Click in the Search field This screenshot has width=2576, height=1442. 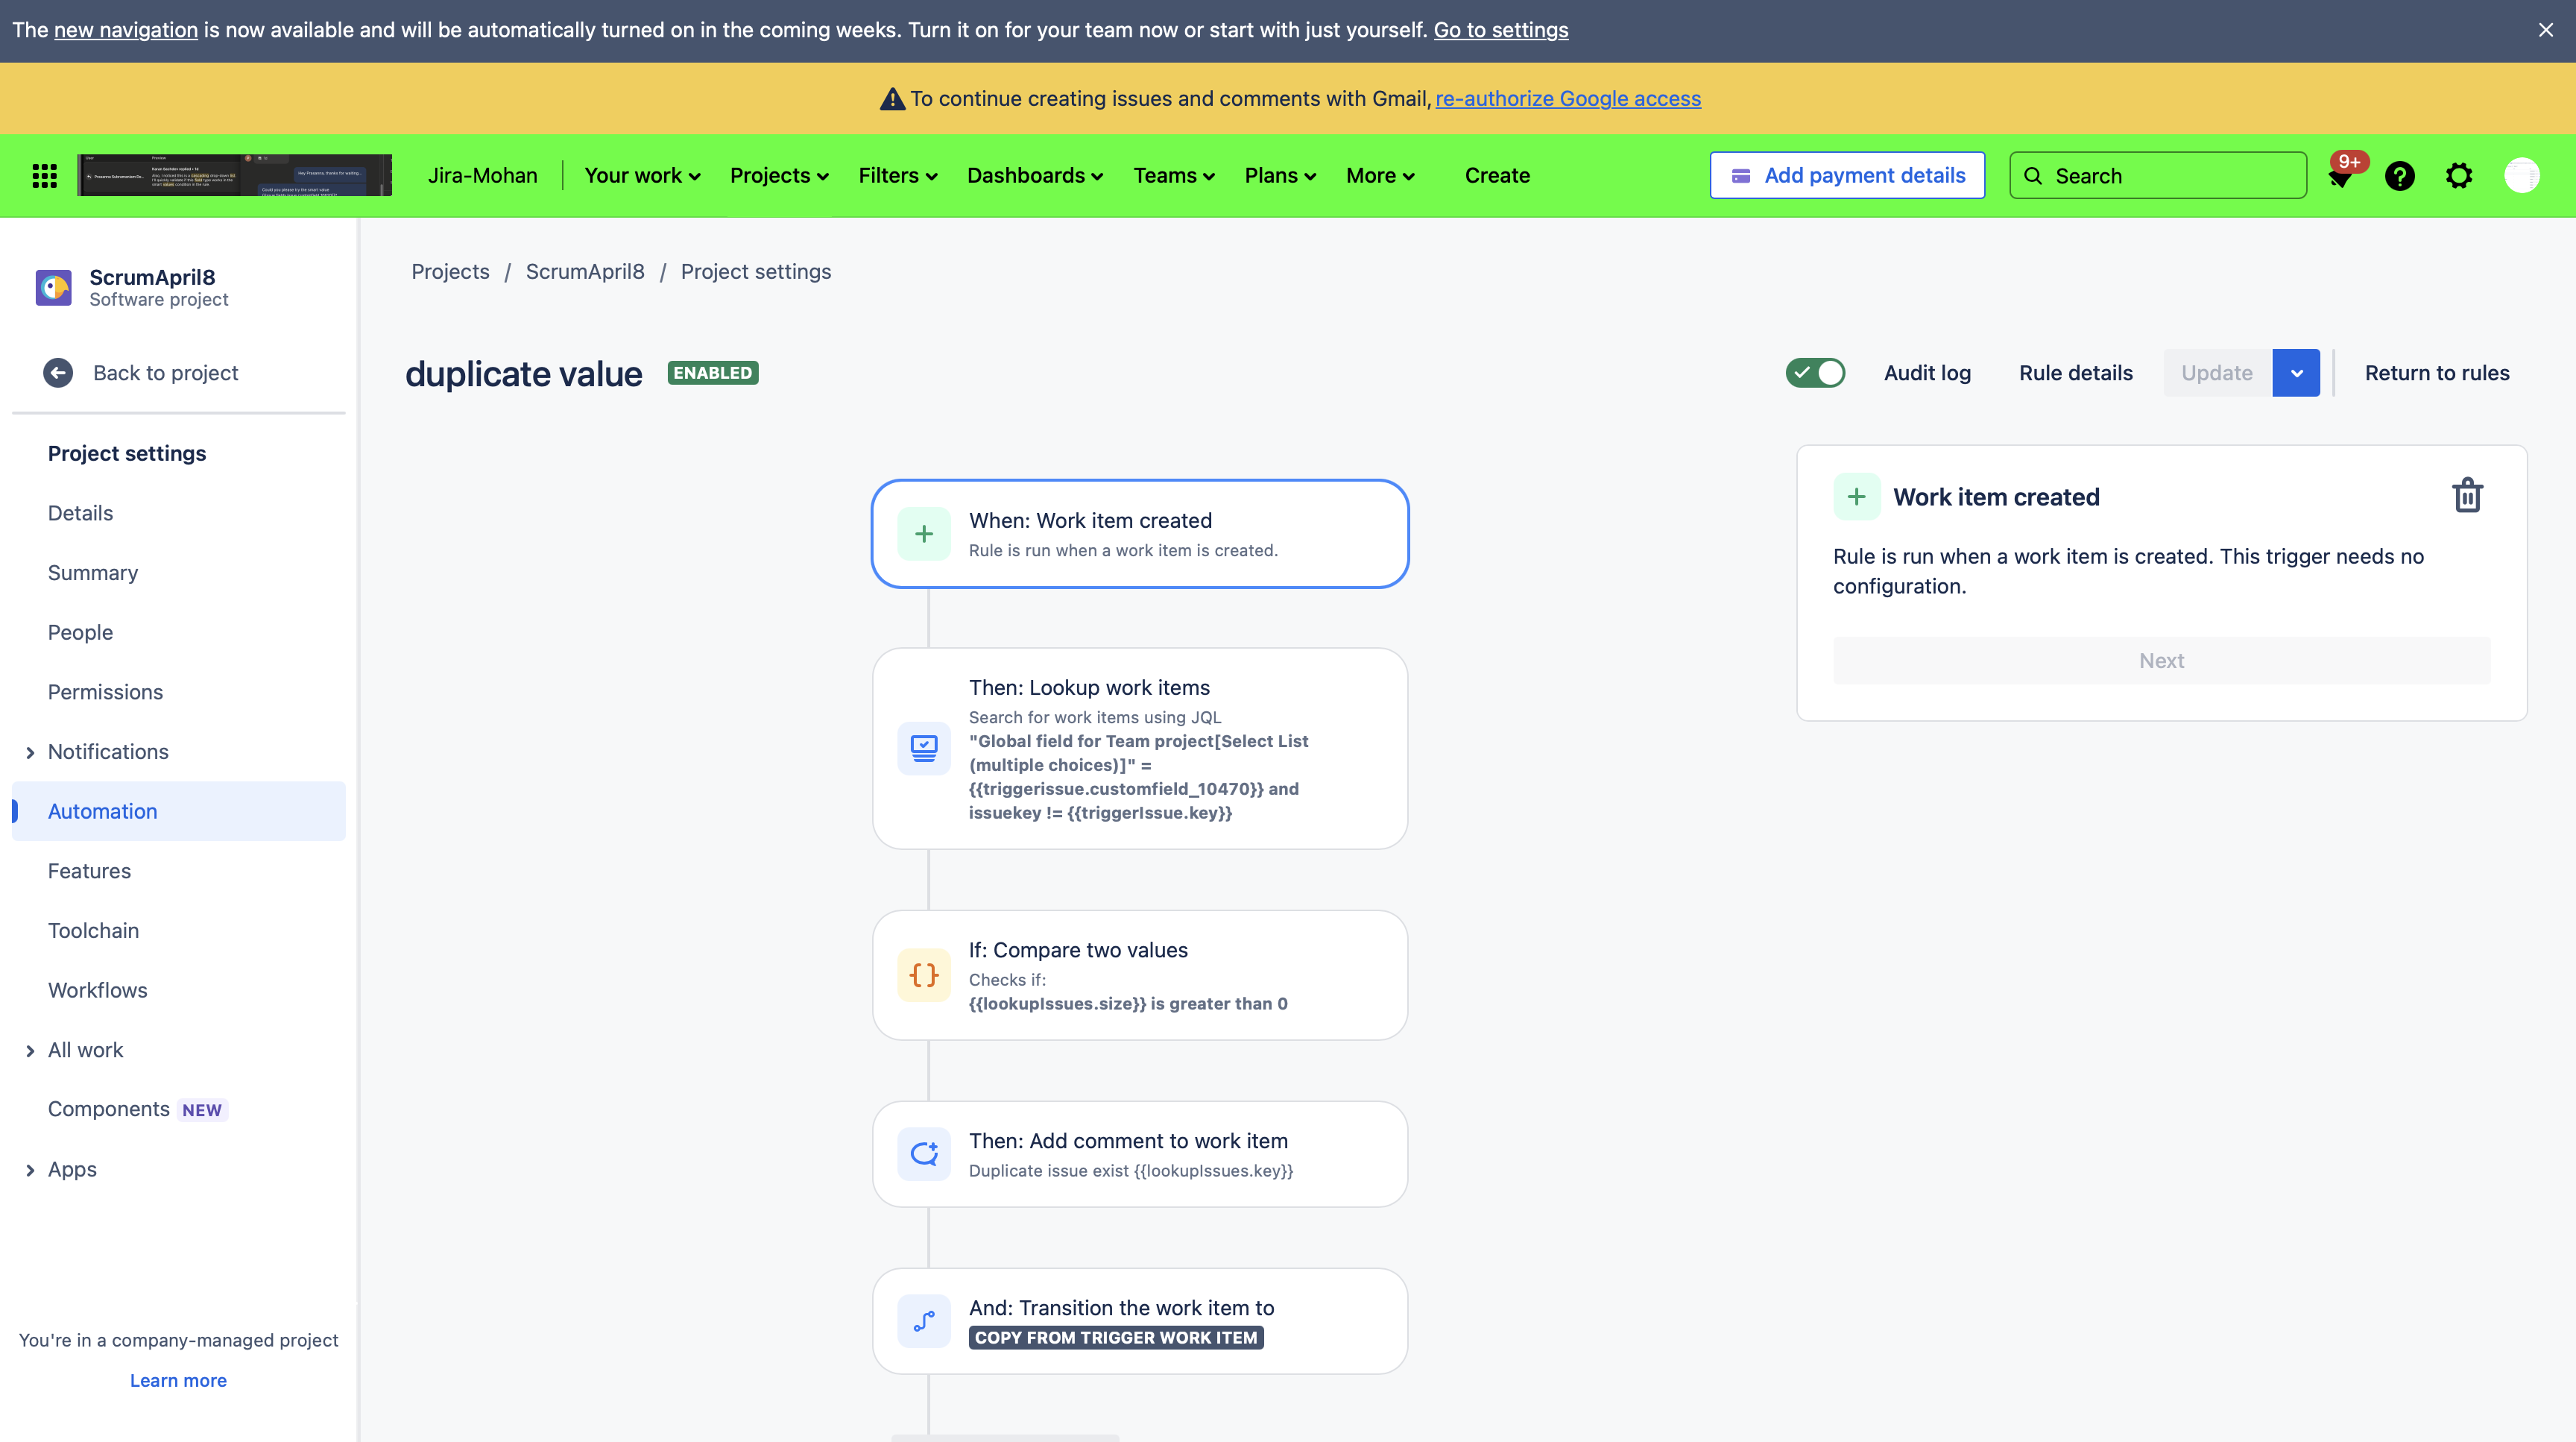click(2158, 176)
